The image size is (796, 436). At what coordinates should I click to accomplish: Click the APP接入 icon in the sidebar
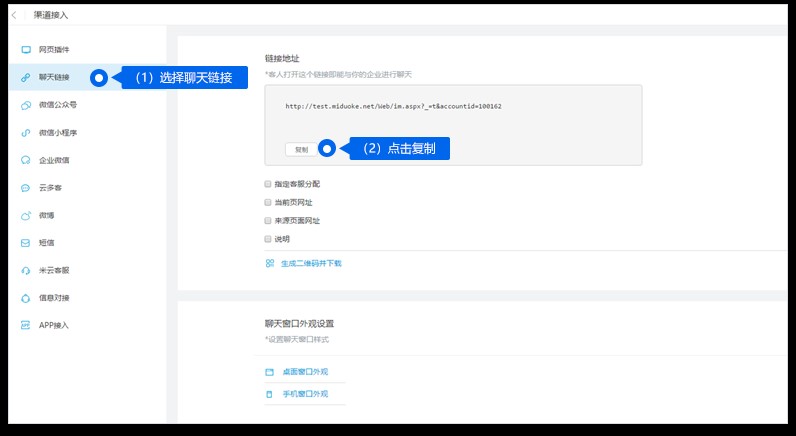click(x=26, y=325)
